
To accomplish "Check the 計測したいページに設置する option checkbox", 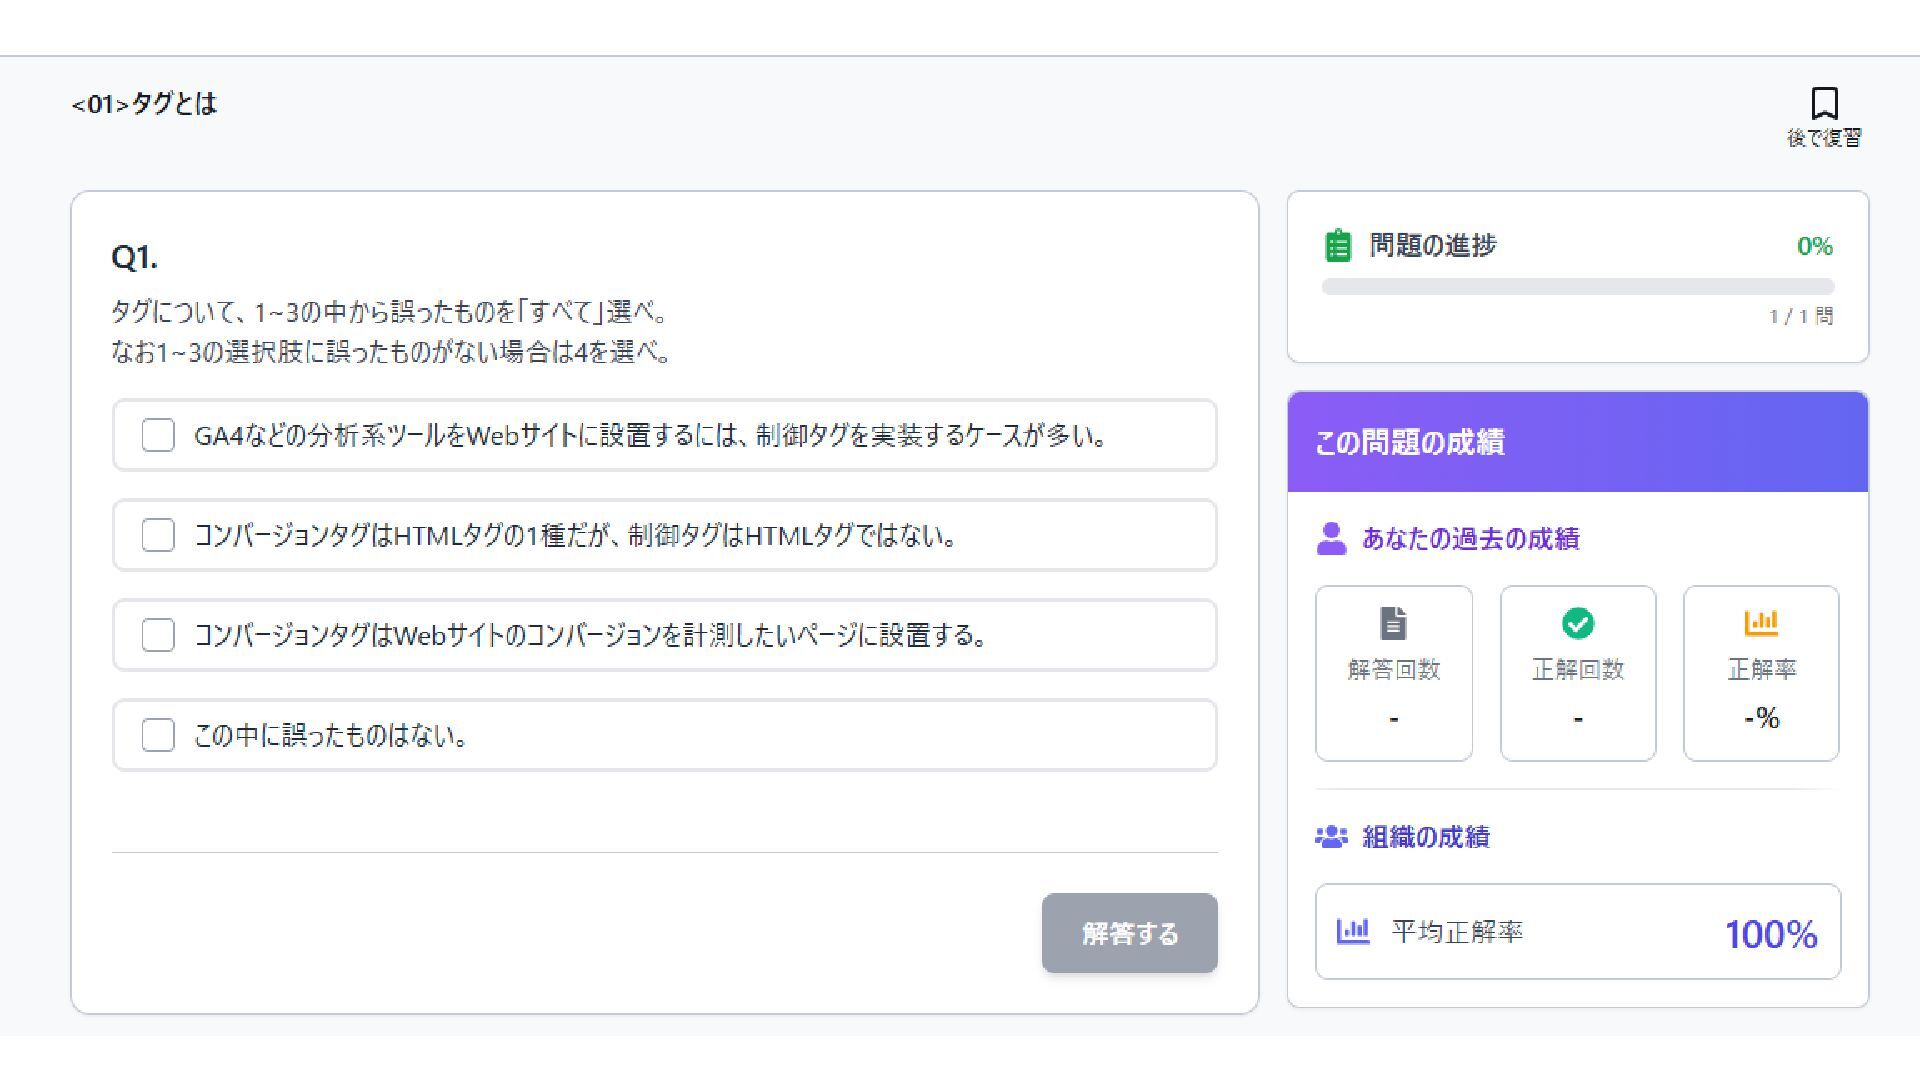I will tap(158, 635).
